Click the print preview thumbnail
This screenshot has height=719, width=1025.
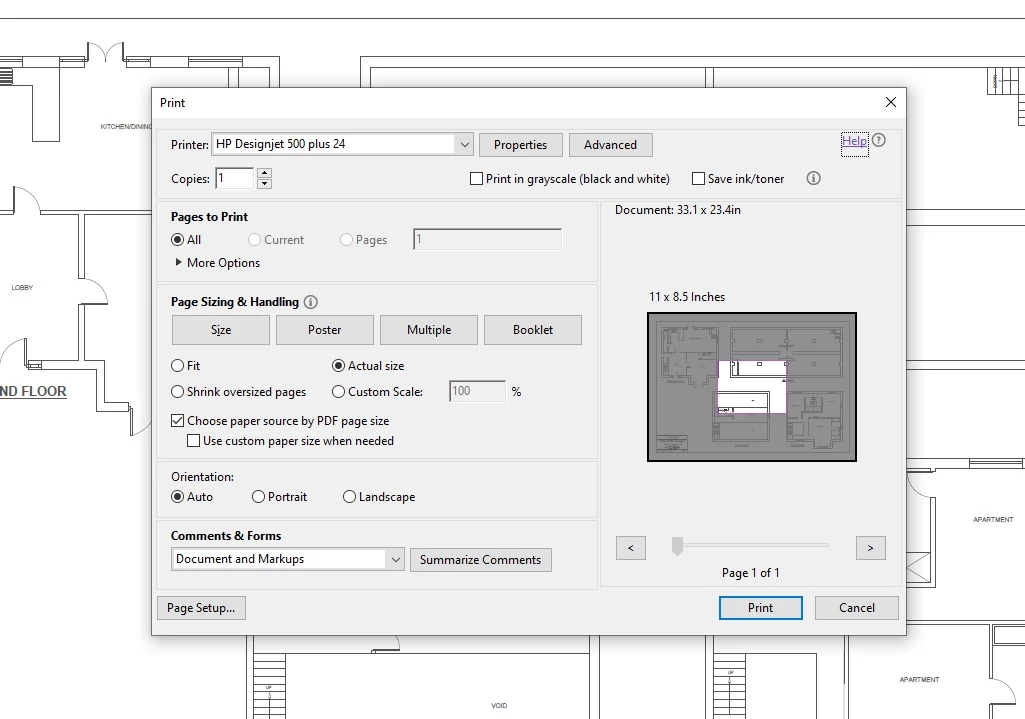pyautogui.click(x=752, y=387)
